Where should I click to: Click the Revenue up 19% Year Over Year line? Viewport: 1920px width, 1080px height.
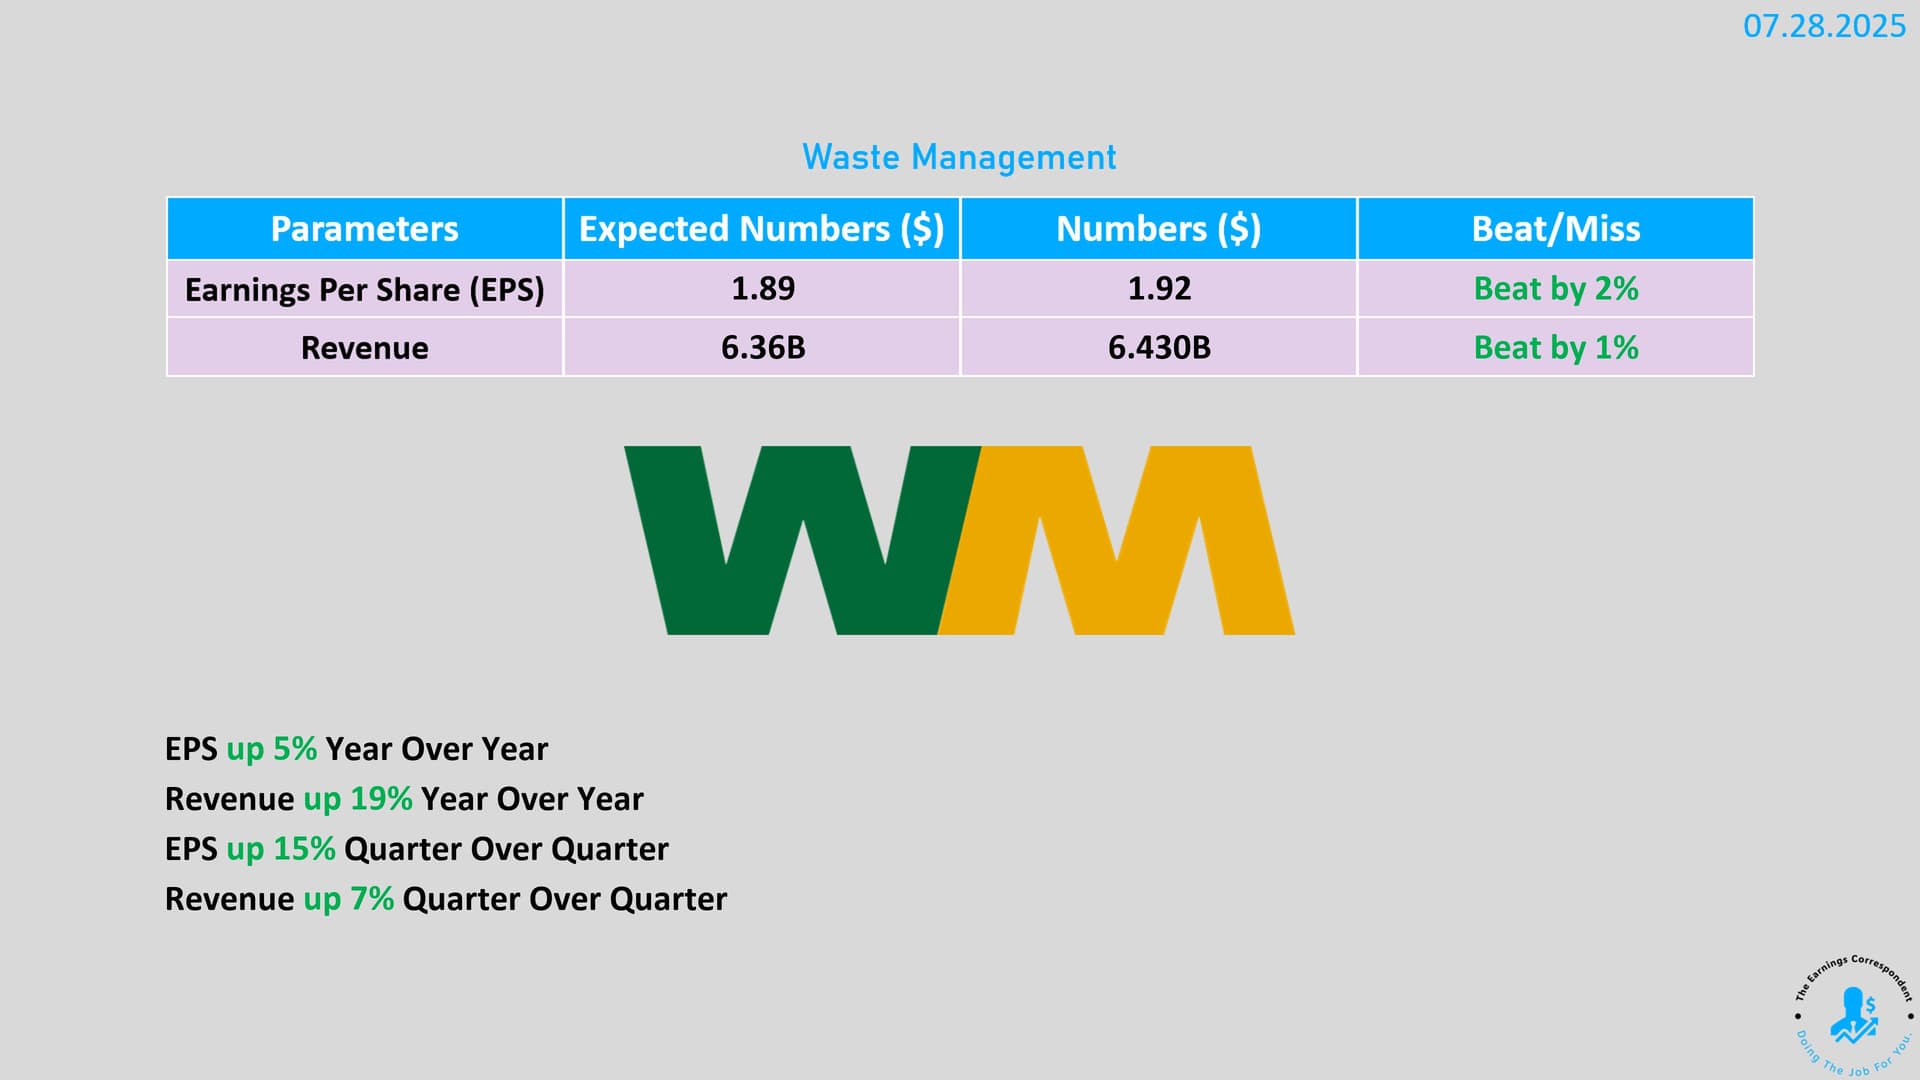tap(404, 799)
